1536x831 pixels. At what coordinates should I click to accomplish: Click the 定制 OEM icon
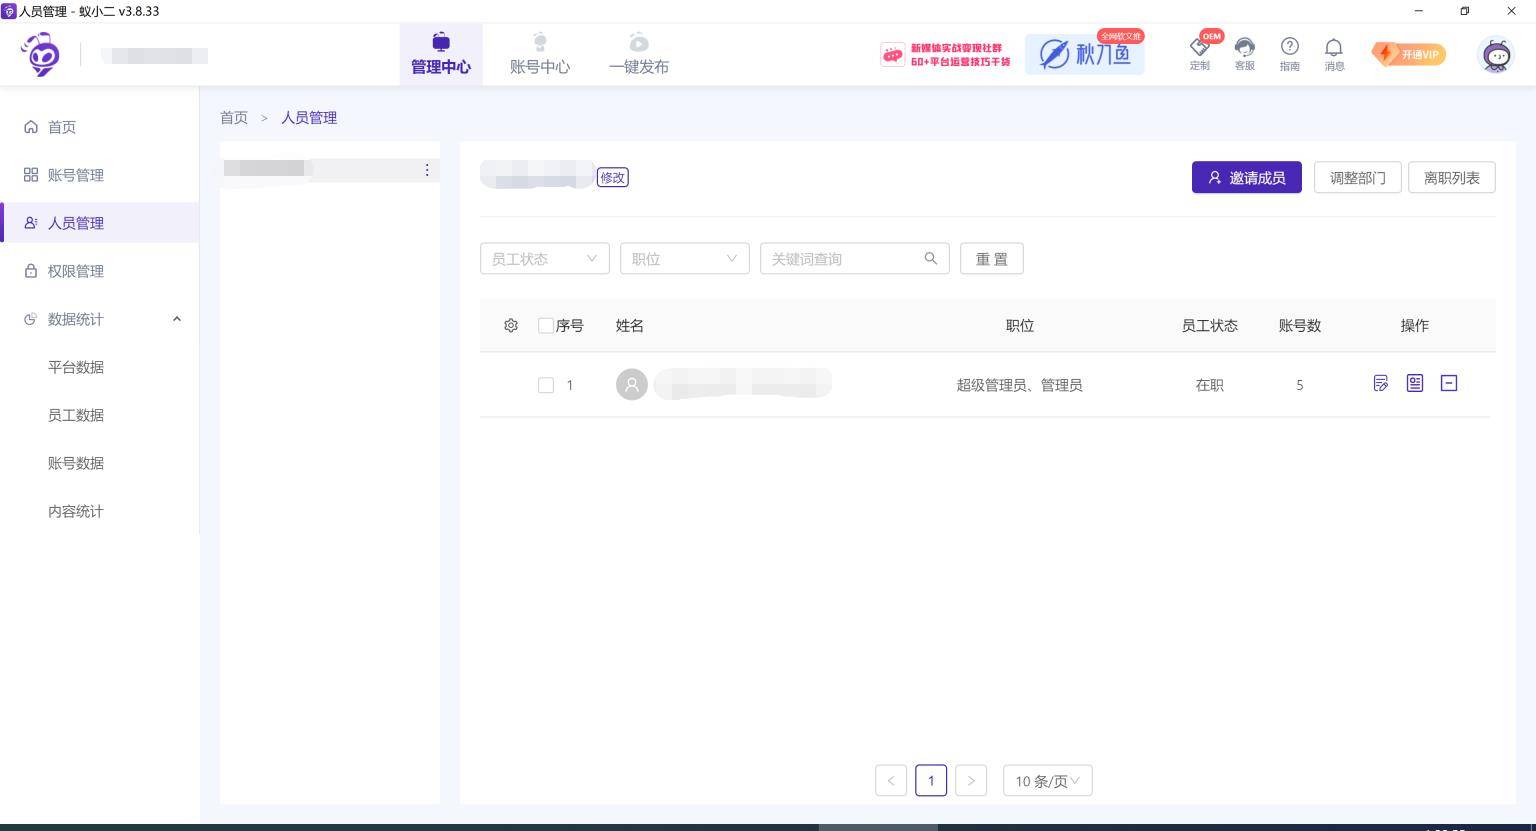pyautogui.click(x=1199, y=53)
